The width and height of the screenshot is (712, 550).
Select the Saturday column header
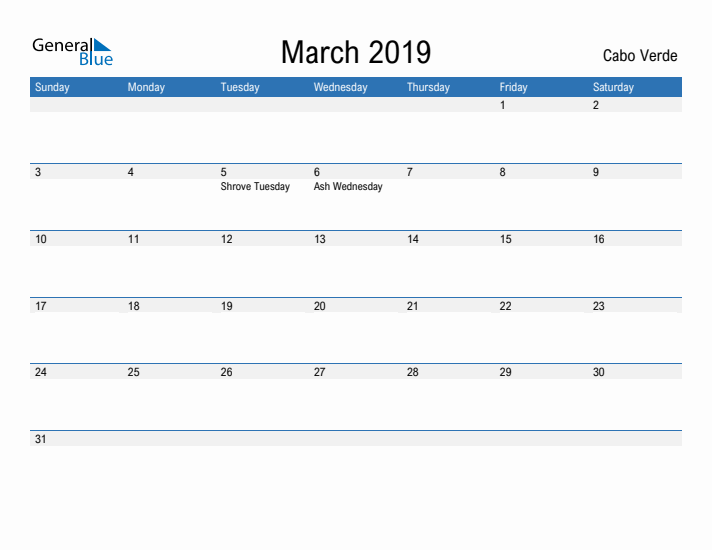coord(613,87)
